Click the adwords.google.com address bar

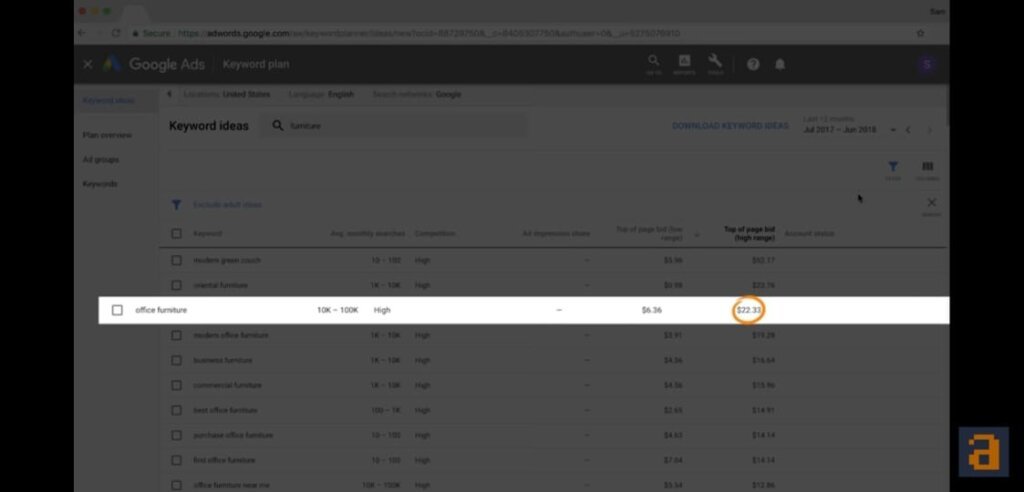(x=428, y=33)
